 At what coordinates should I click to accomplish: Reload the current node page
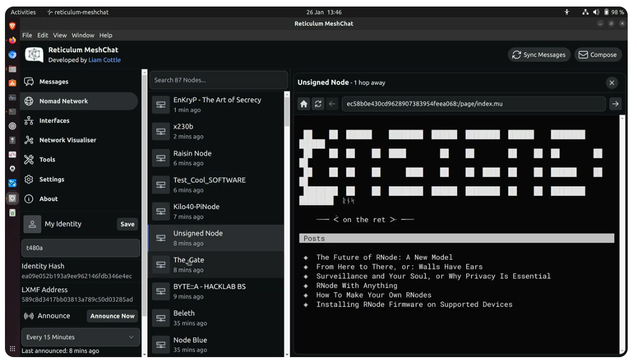[318, 104]
